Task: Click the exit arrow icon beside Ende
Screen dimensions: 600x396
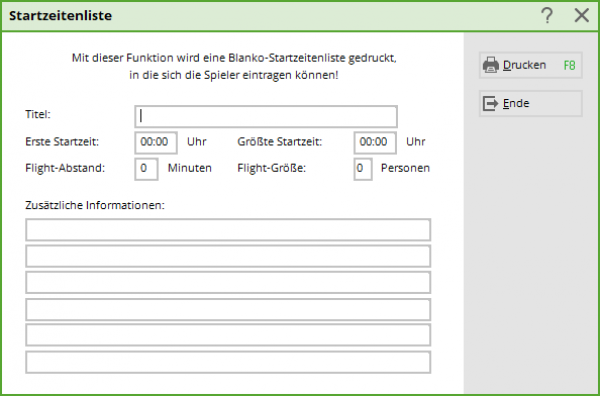Action: point(490,103)
